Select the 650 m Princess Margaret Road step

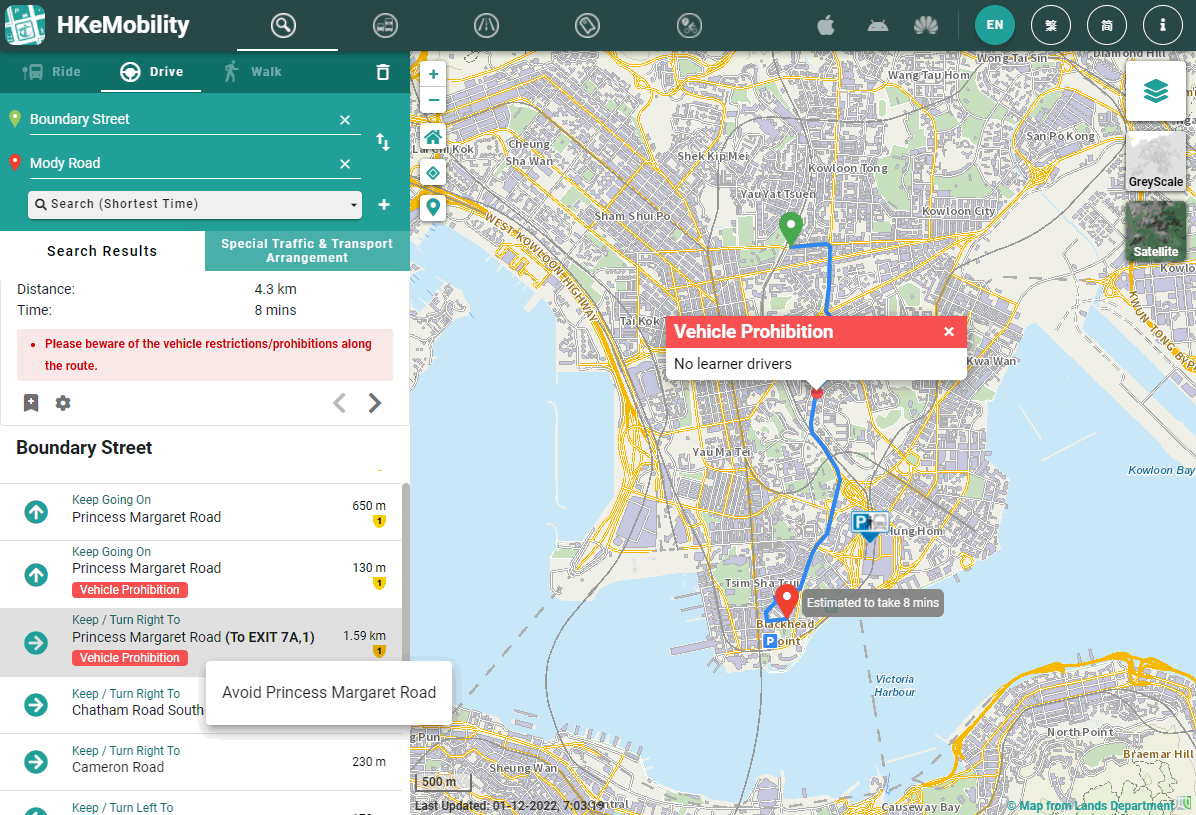[x=201, y=512]
